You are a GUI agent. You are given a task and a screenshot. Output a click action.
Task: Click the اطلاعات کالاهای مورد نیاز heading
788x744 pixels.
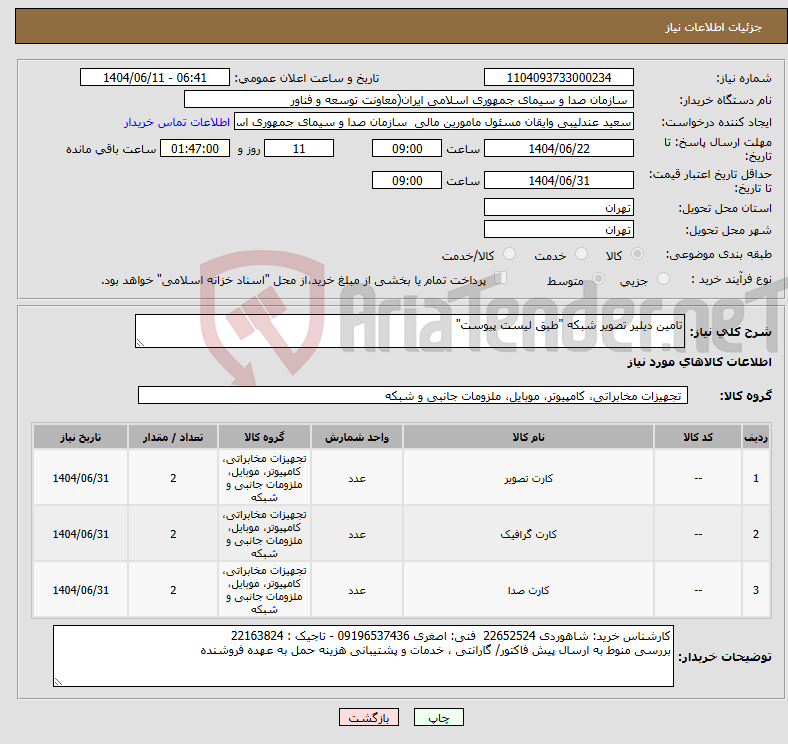pos(699,362)
